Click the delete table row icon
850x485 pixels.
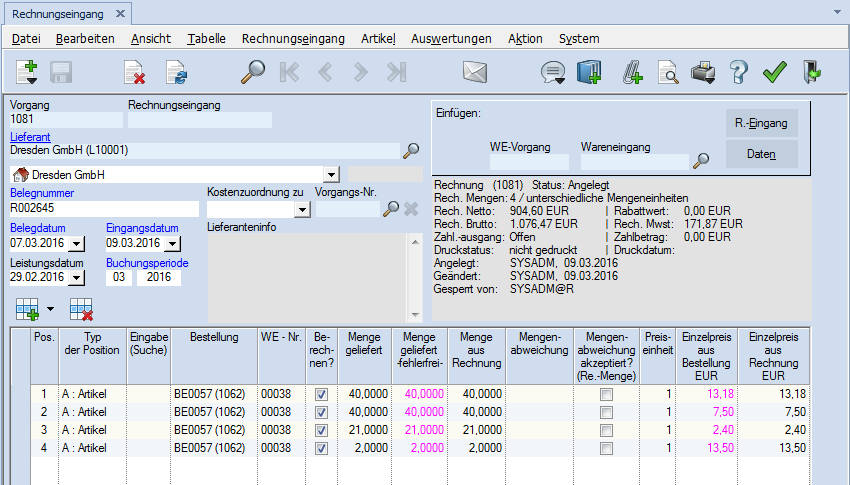(81, 309)
